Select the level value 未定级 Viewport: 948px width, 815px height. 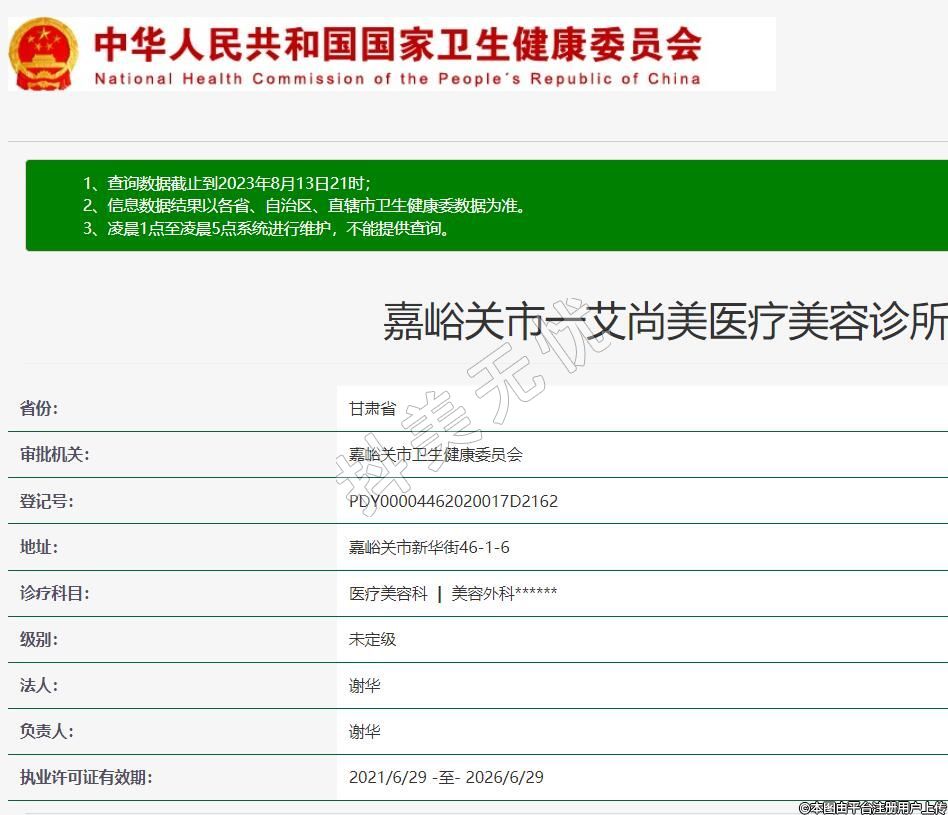pos(372,639)
